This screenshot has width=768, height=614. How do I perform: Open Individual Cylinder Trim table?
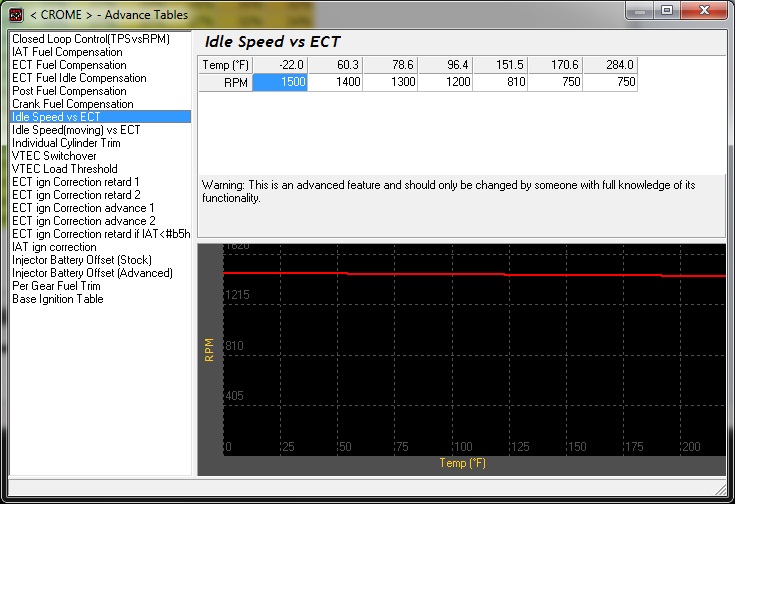(66, 143)
